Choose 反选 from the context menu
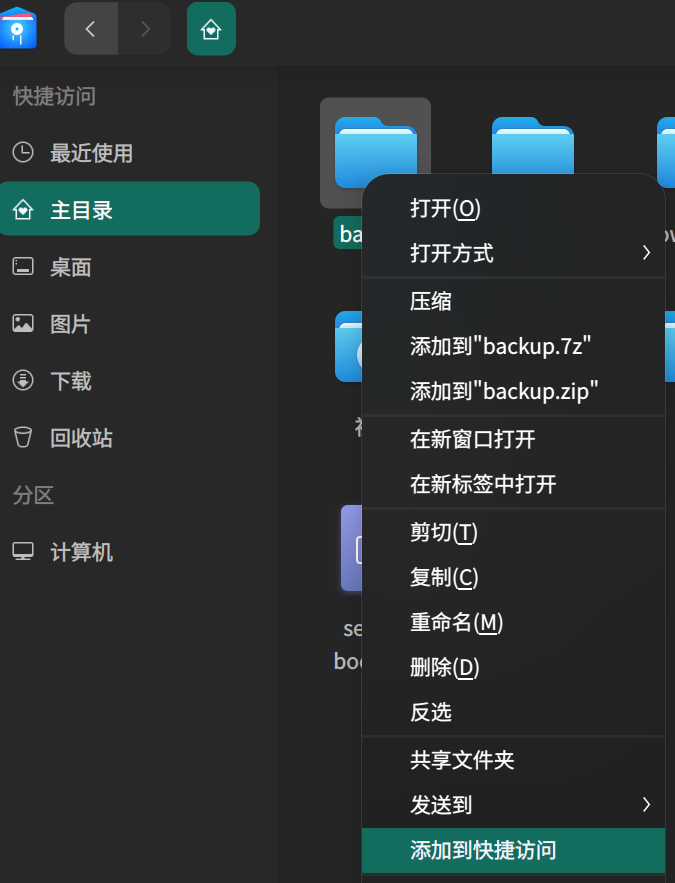The width and height of the screenshot is (675, 883). pyautogui.click(x=513, y=712)
